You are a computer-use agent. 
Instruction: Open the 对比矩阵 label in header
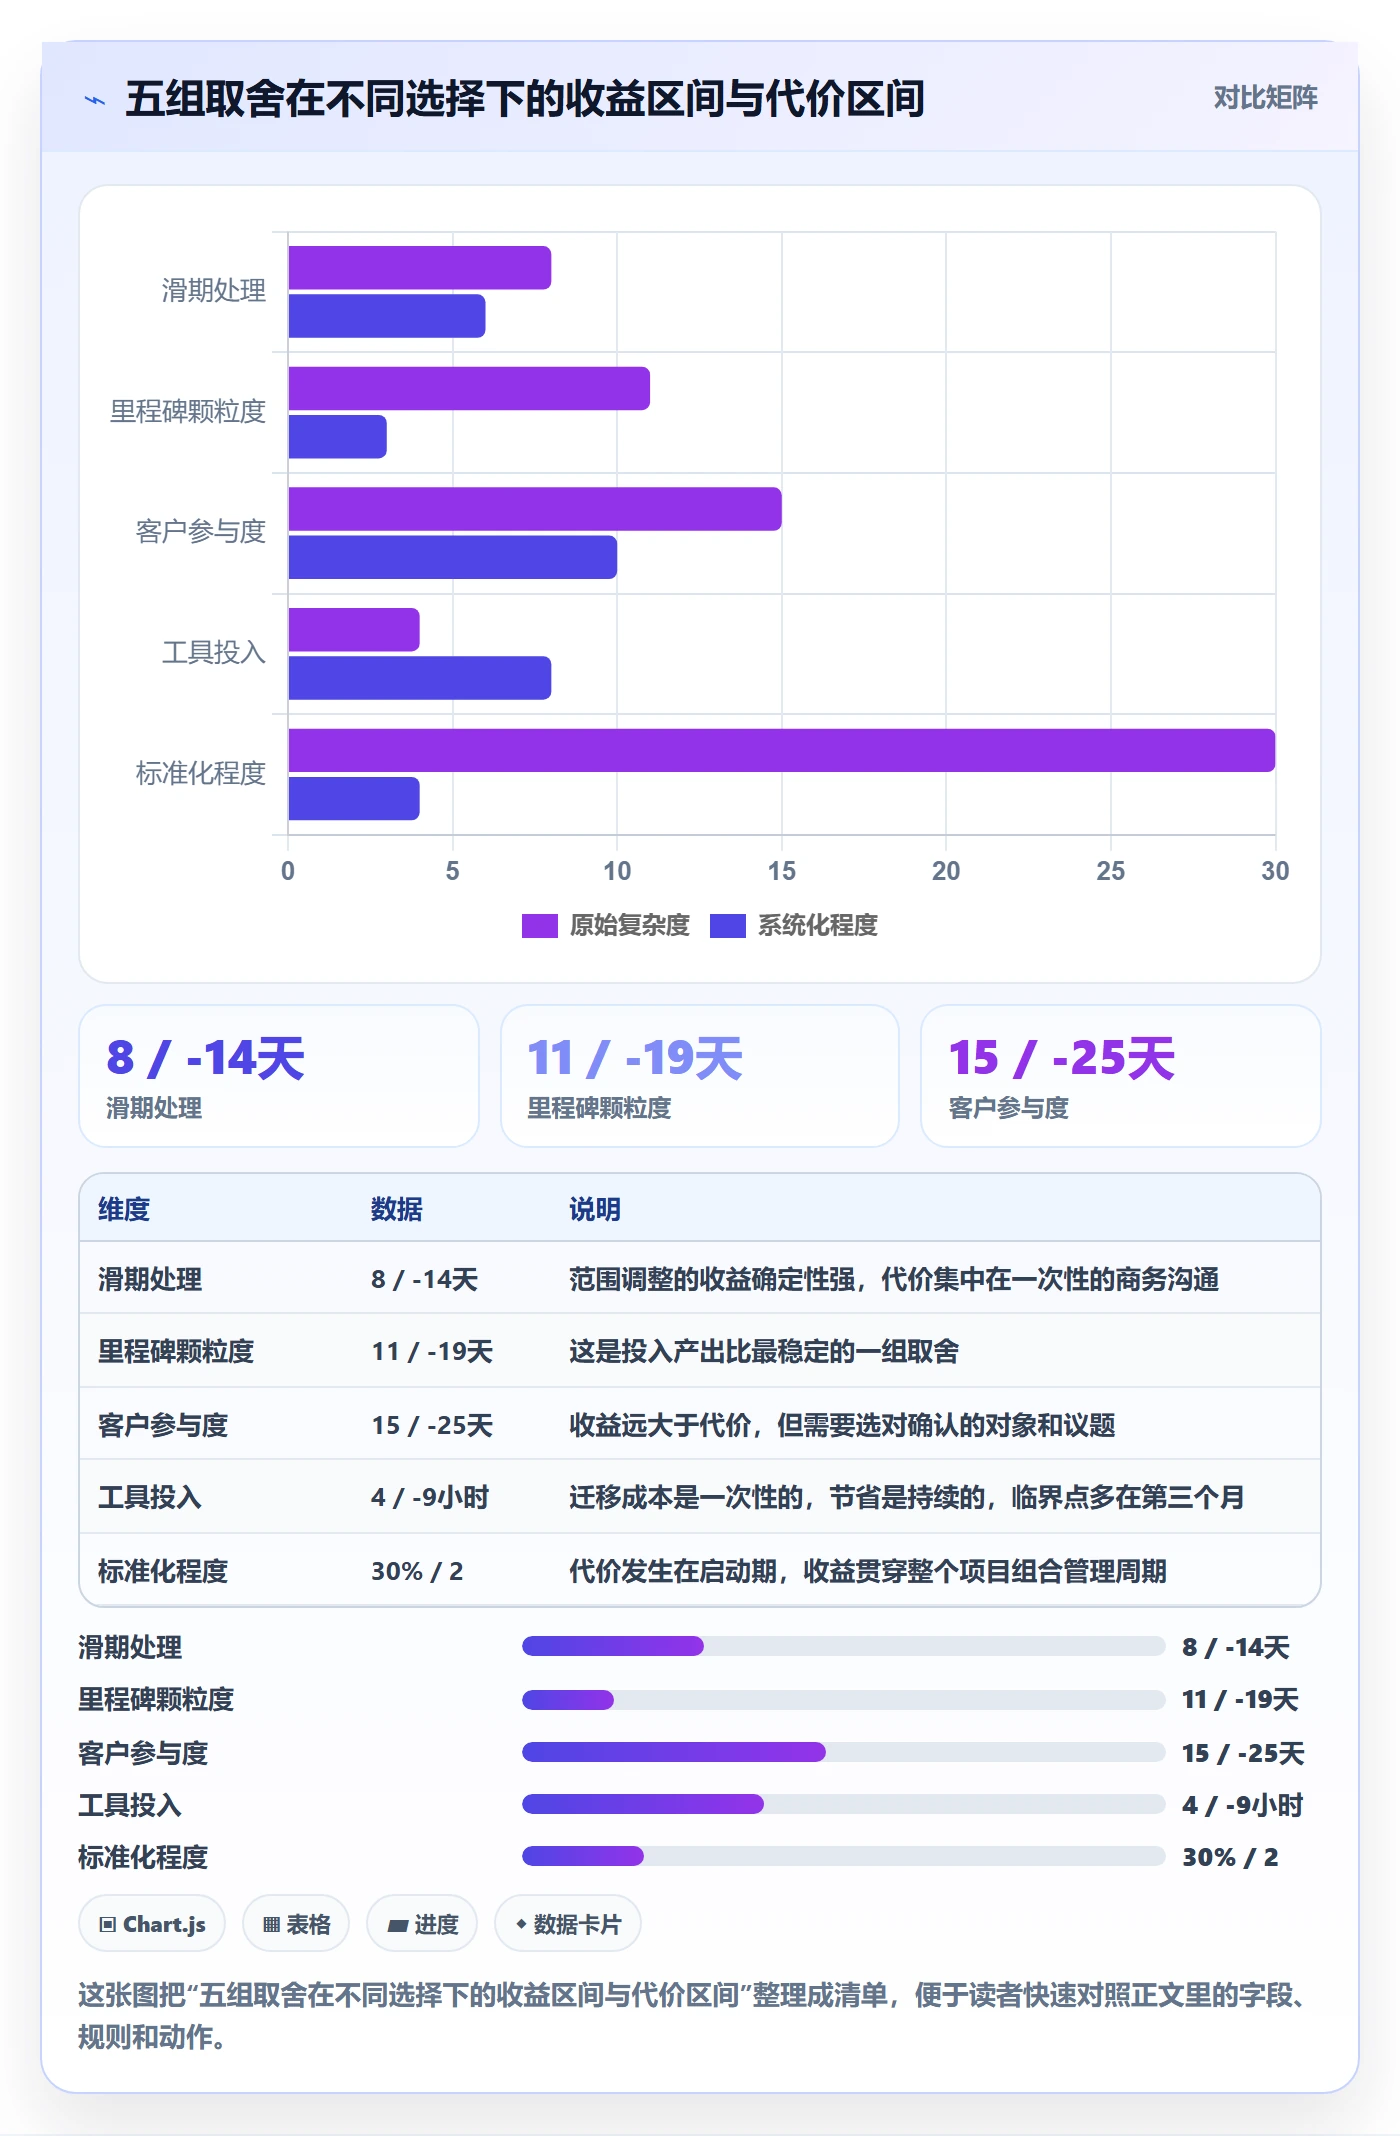pyautogui.click(x=1265, y=98)
